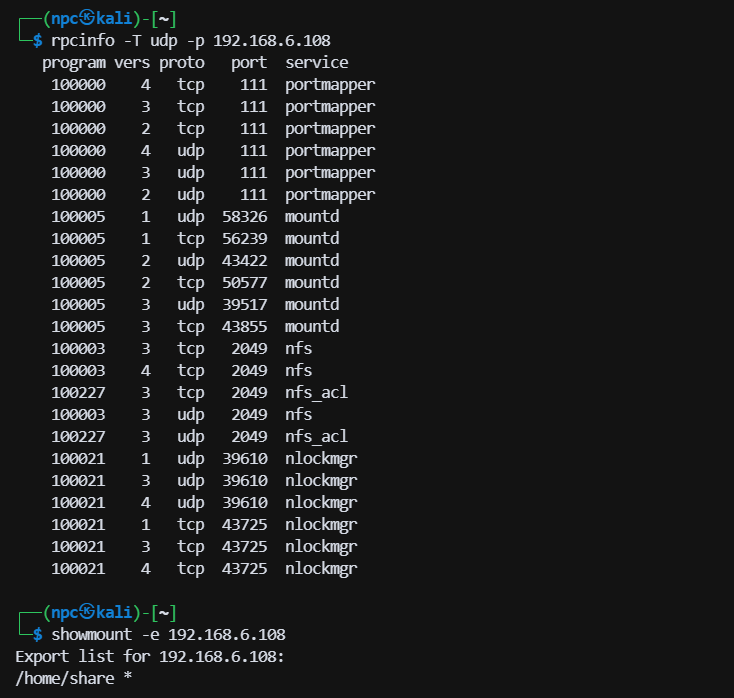Click the dollar sign before the showmount command
This screenshot has width=734, height=698.
(x=38, y=634)
